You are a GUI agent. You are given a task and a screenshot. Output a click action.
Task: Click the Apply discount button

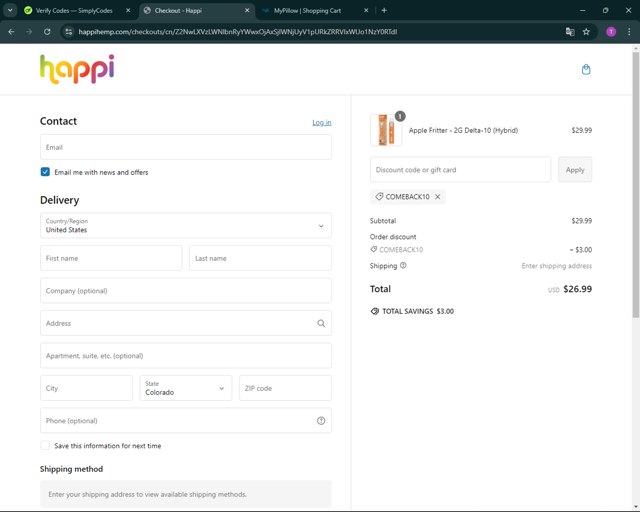point(575,169)
